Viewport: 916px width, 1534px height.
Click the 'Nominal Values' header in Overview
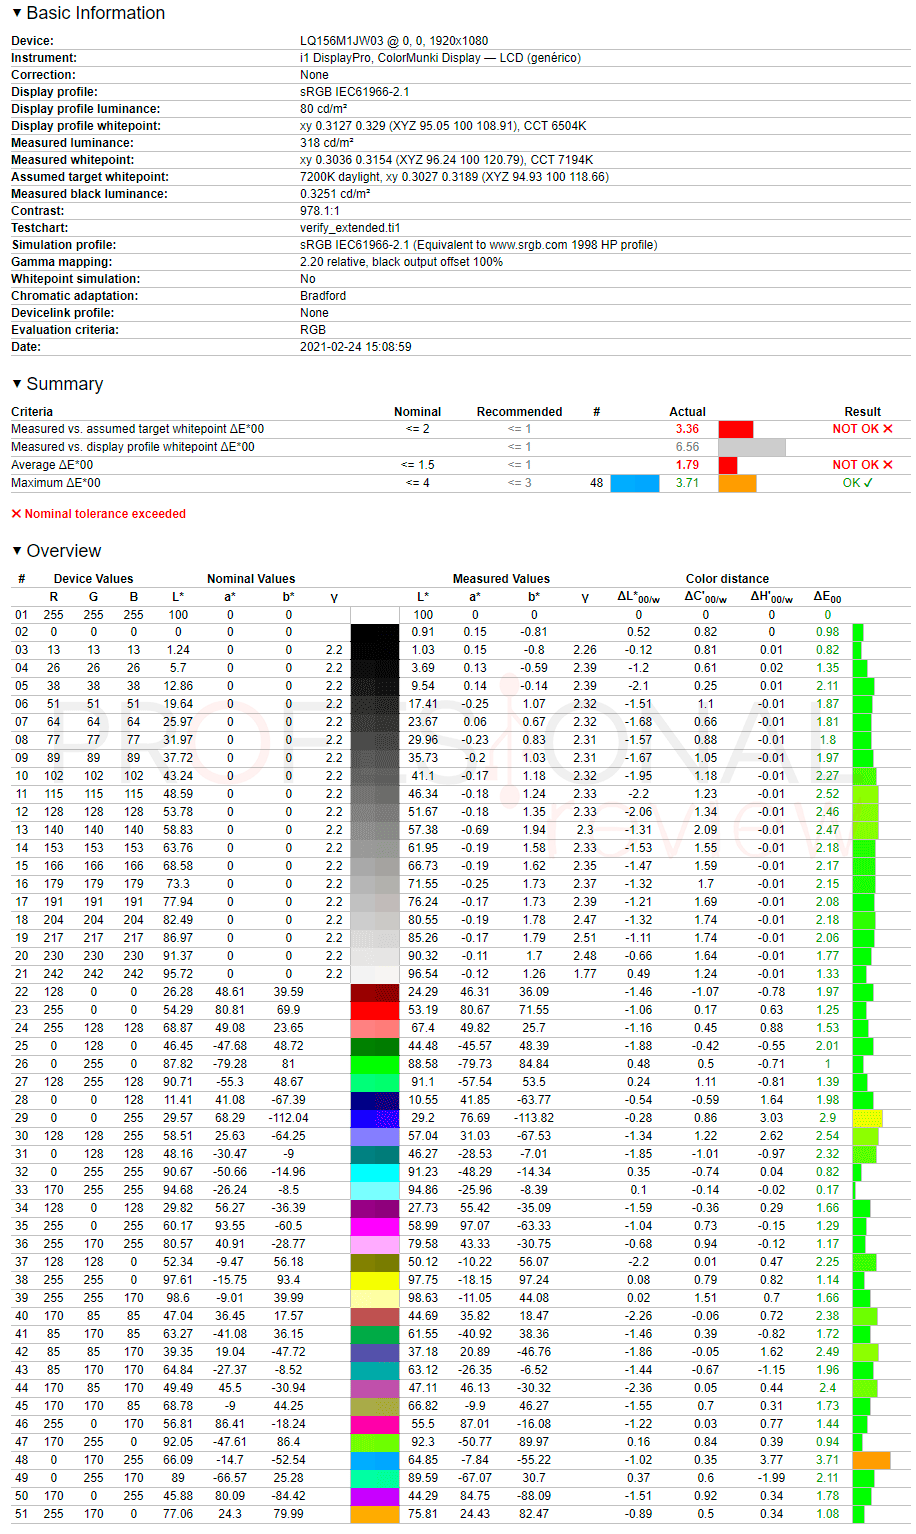point(251,579)
